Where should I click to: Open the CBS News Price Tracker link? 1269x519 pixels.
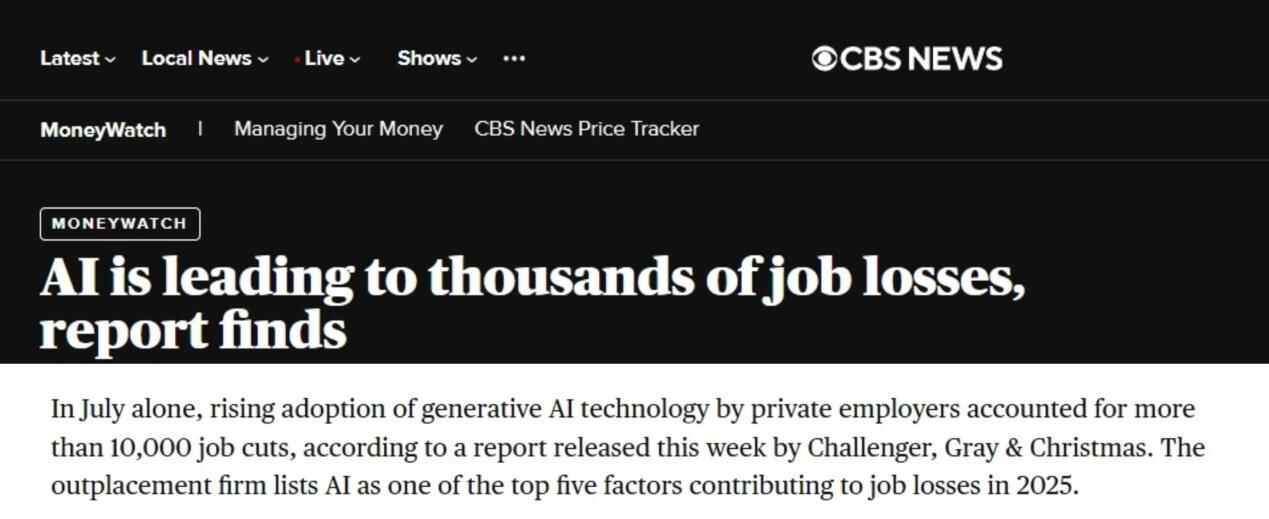586,129
